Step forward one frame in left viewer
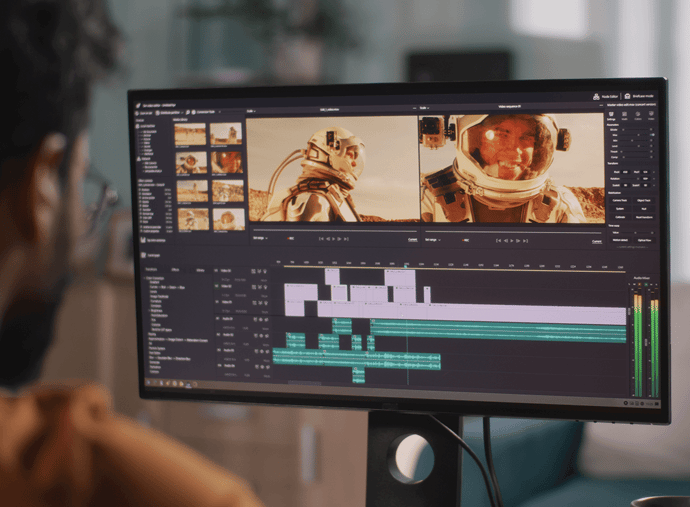 pyautogui.click(x=339, y=239)
